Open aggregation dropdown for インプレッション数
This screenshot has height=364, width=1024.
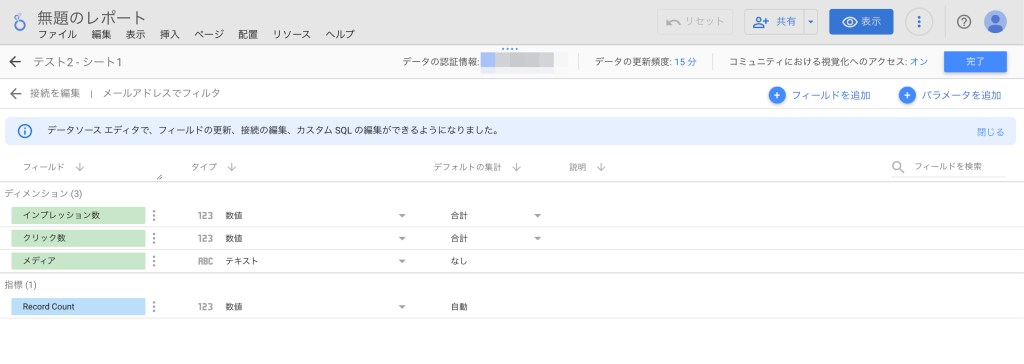[x=537, y=216]
